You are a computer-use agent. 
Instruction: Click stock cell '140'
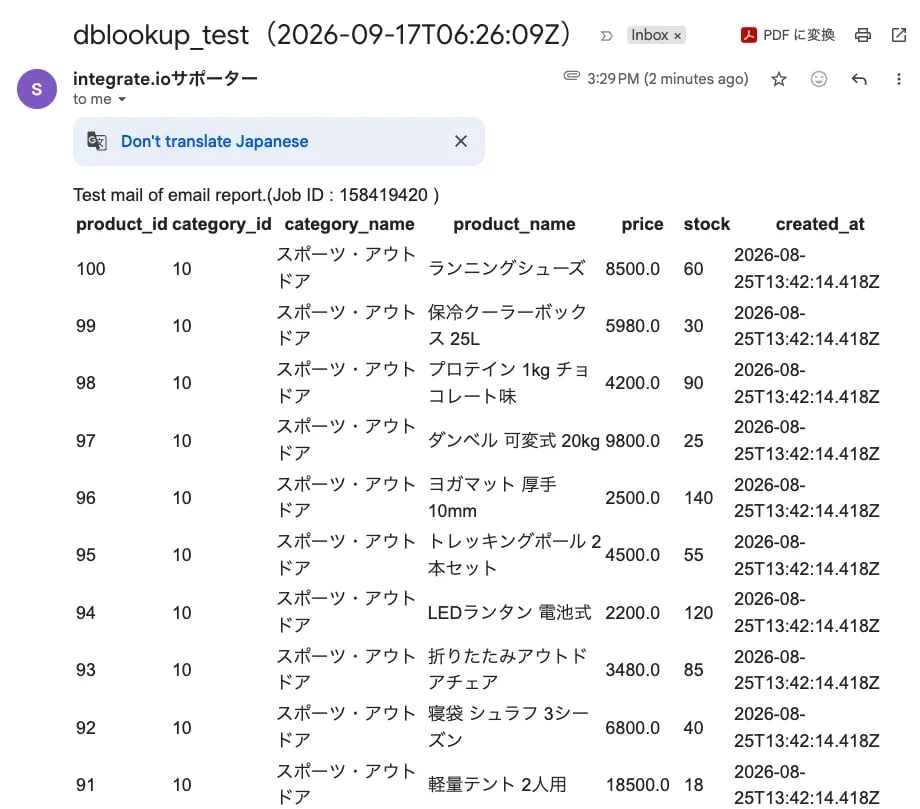(698, 497)
